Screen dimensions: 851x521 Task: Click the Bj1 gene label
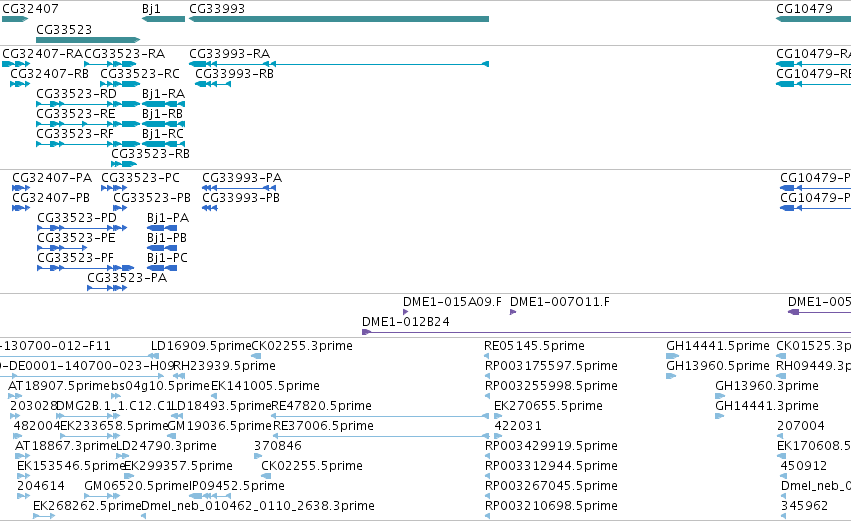151,9
